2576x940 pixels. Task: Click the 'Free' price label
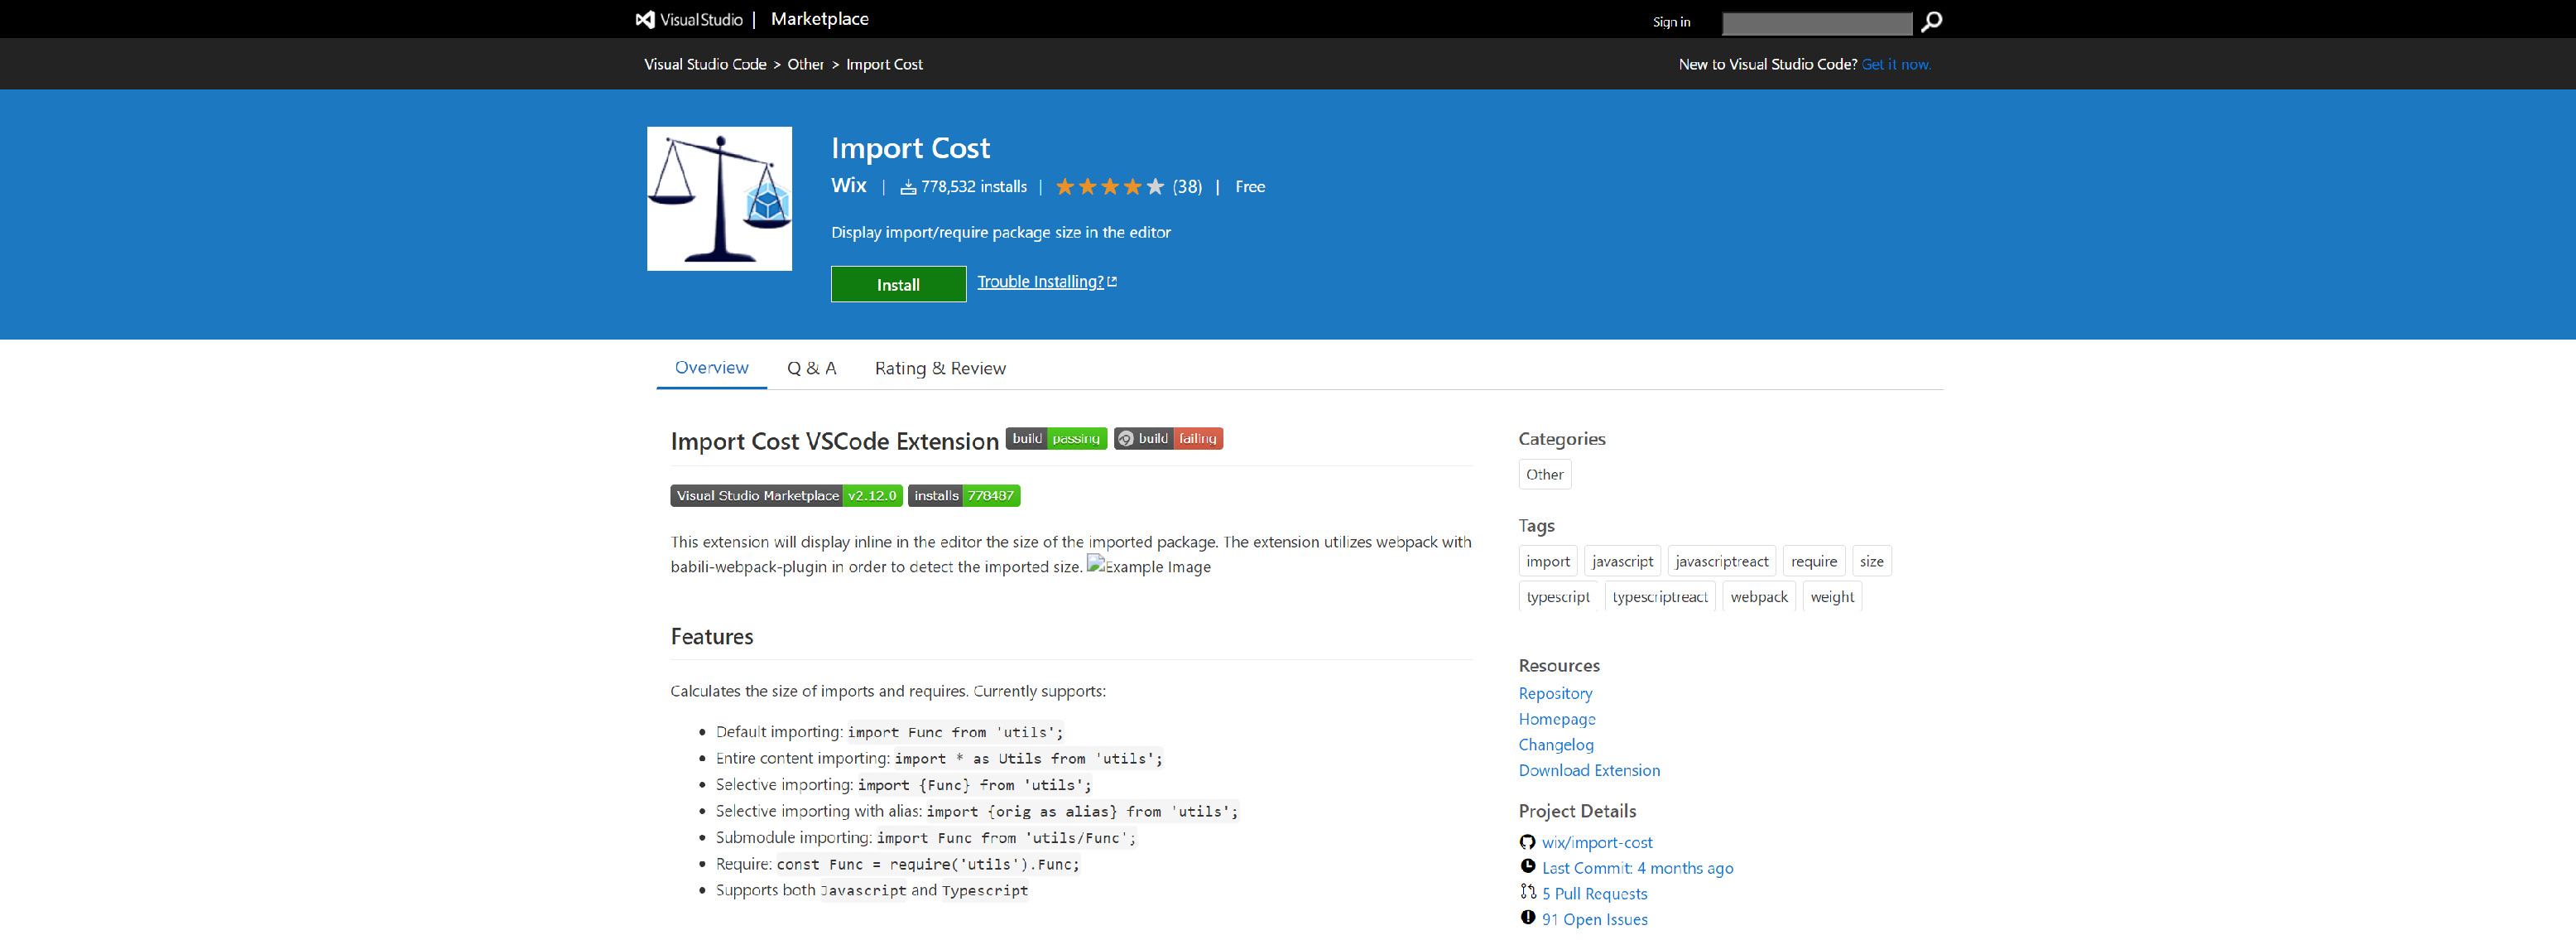(1250, 187)
